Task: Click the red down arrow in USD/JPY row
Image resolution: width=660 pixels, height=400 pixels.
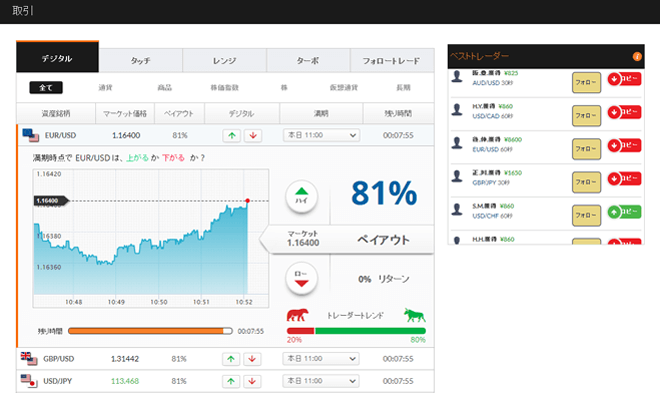Action: pyautogui.click(x=252, y=381)
